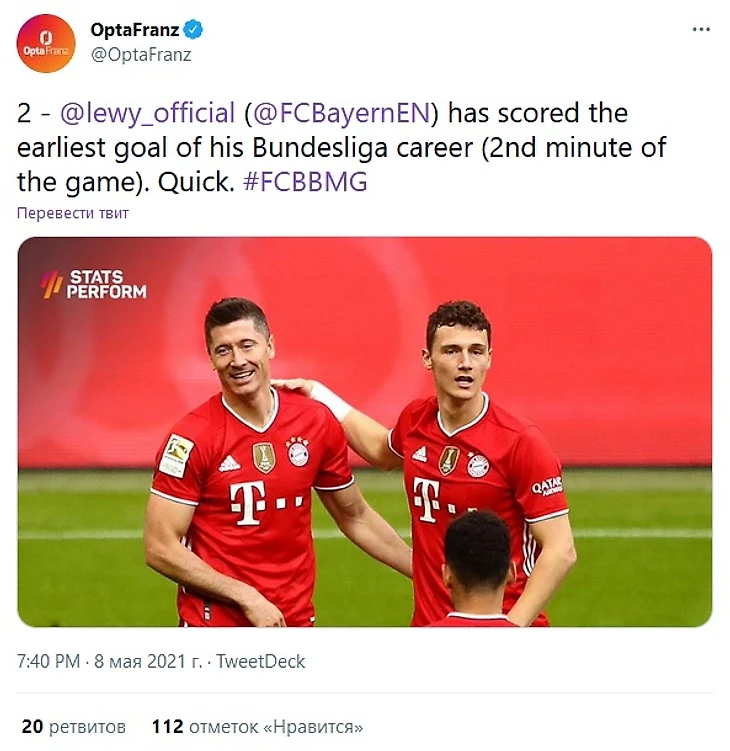Click the blue verified badge

(194, 30)
